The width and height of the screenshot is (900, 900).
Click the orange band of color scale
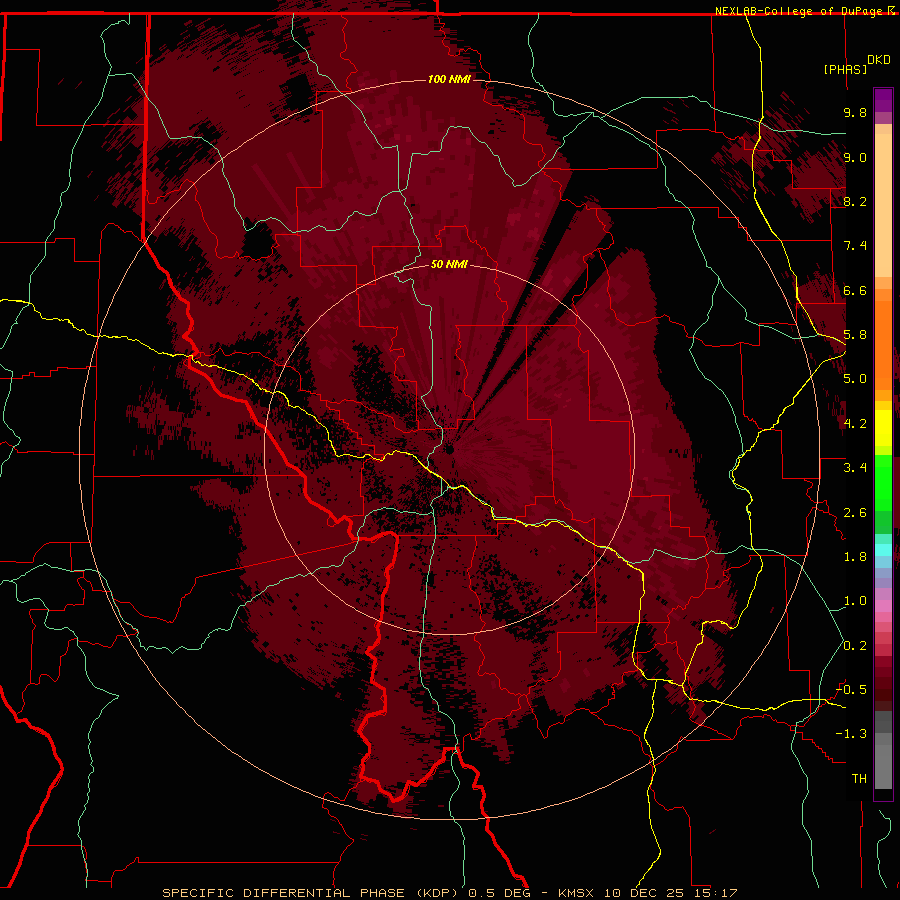tap(883, 346)
